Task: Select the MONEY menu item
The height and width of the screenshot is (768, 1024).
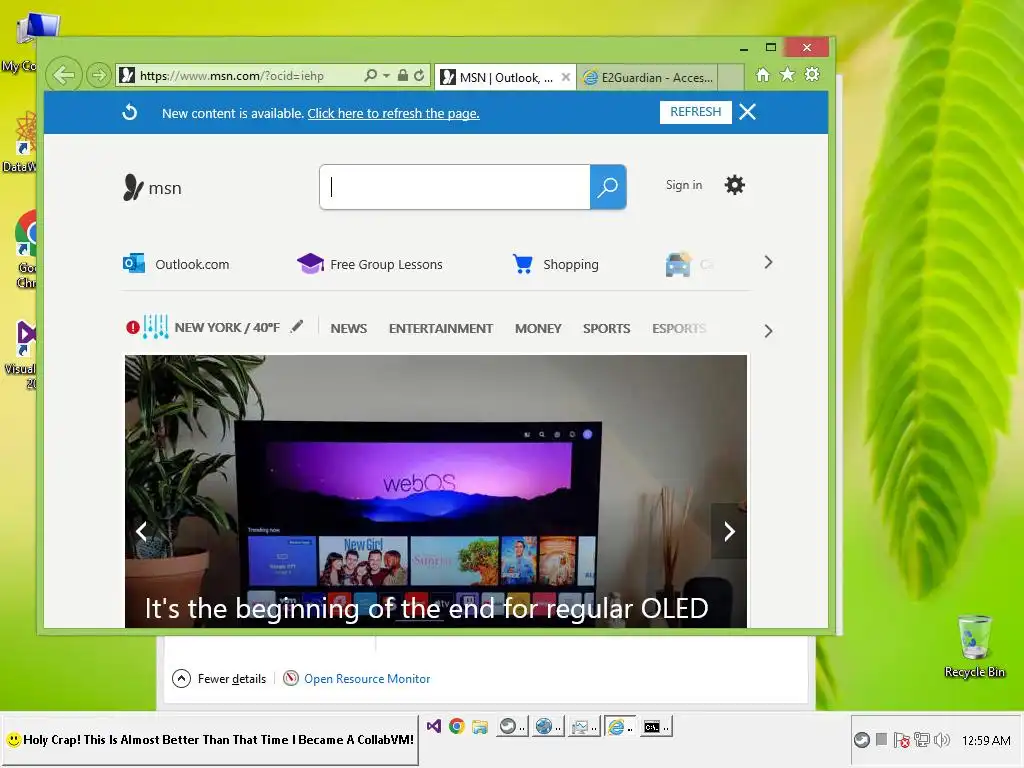Action: click(538, 328)
